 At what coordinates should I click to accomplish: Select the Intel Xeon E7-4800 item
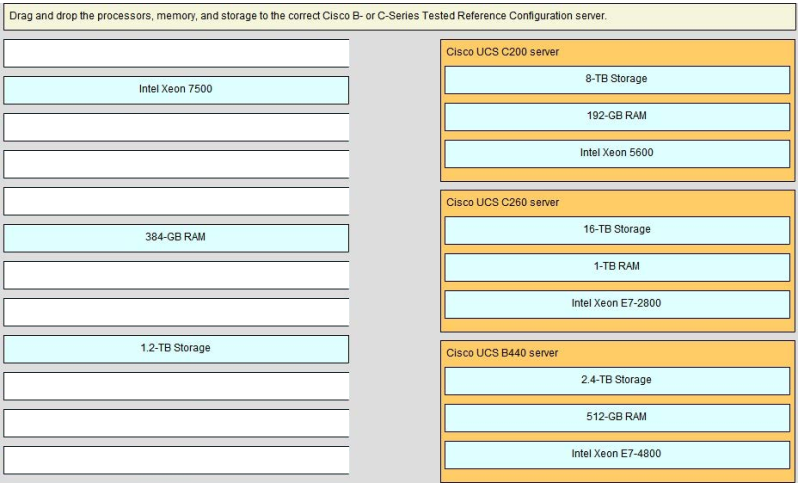tap(617, 455)
